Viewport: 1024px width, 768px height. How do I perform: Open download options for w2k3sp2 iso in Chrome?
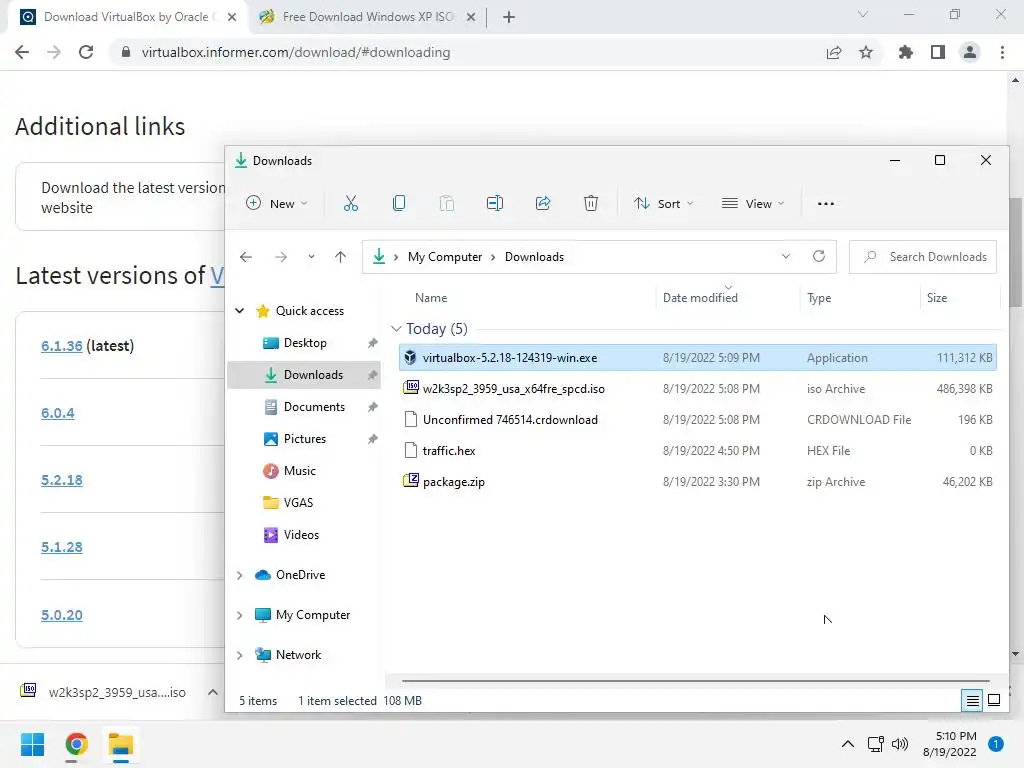[213, 692]
